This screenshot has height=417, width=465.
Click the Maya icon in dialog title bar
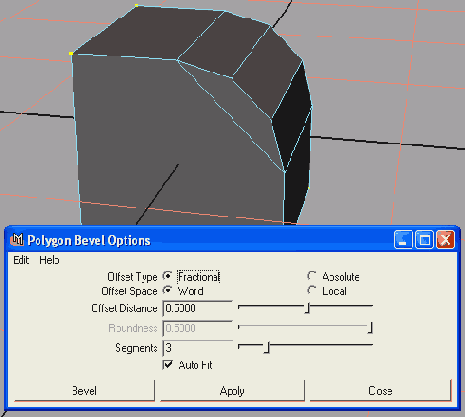(17, 240)
